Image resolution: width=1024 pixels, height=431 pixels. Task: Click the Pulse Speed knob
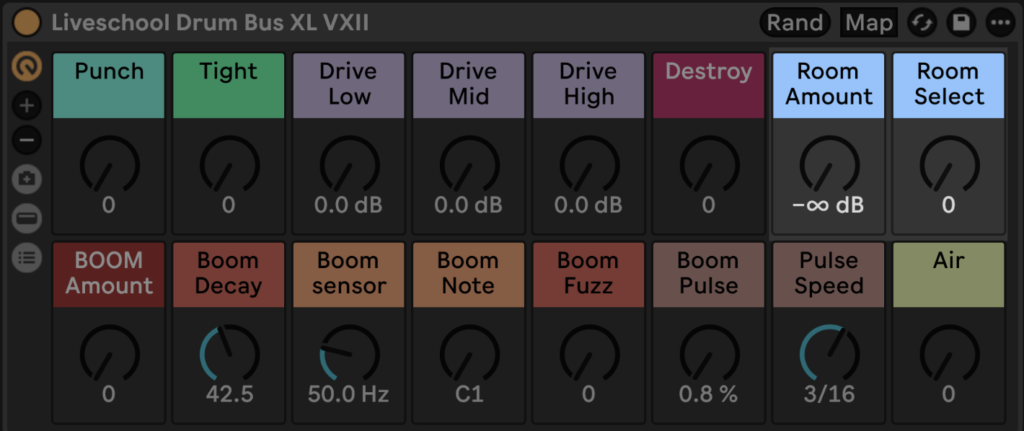pyautogui.click(x=829, y=354)
